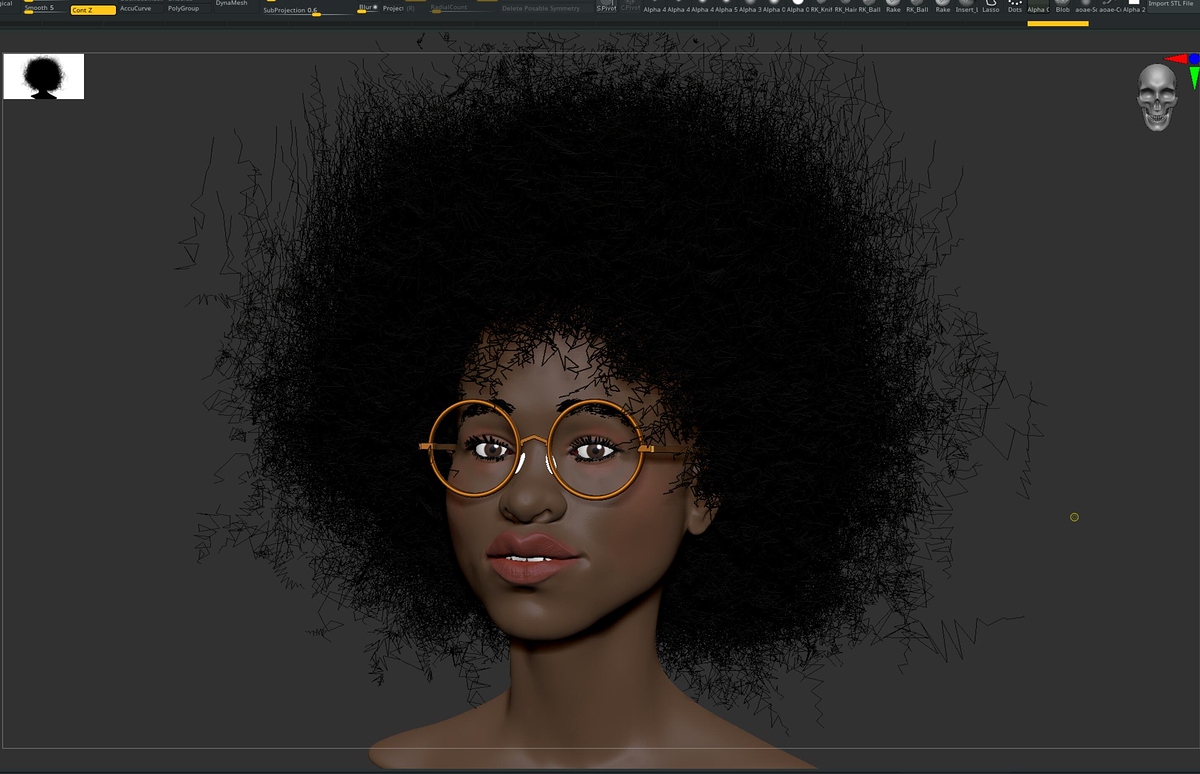Choose the Blob brush
This screenshot has height=774, width=1200.
click(1063, 6)
